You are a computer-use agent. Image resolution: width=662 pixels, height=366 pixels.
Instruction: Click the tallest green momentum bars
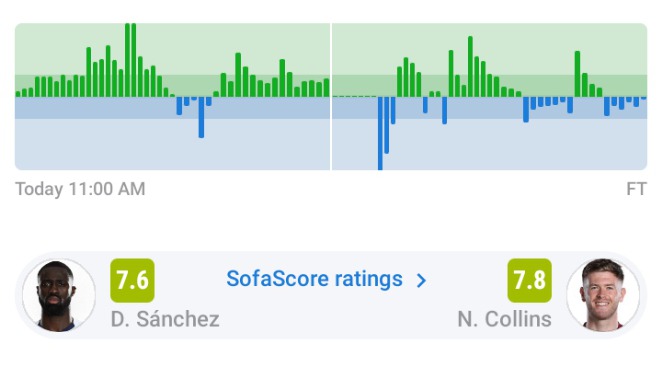tap(130, 60)
